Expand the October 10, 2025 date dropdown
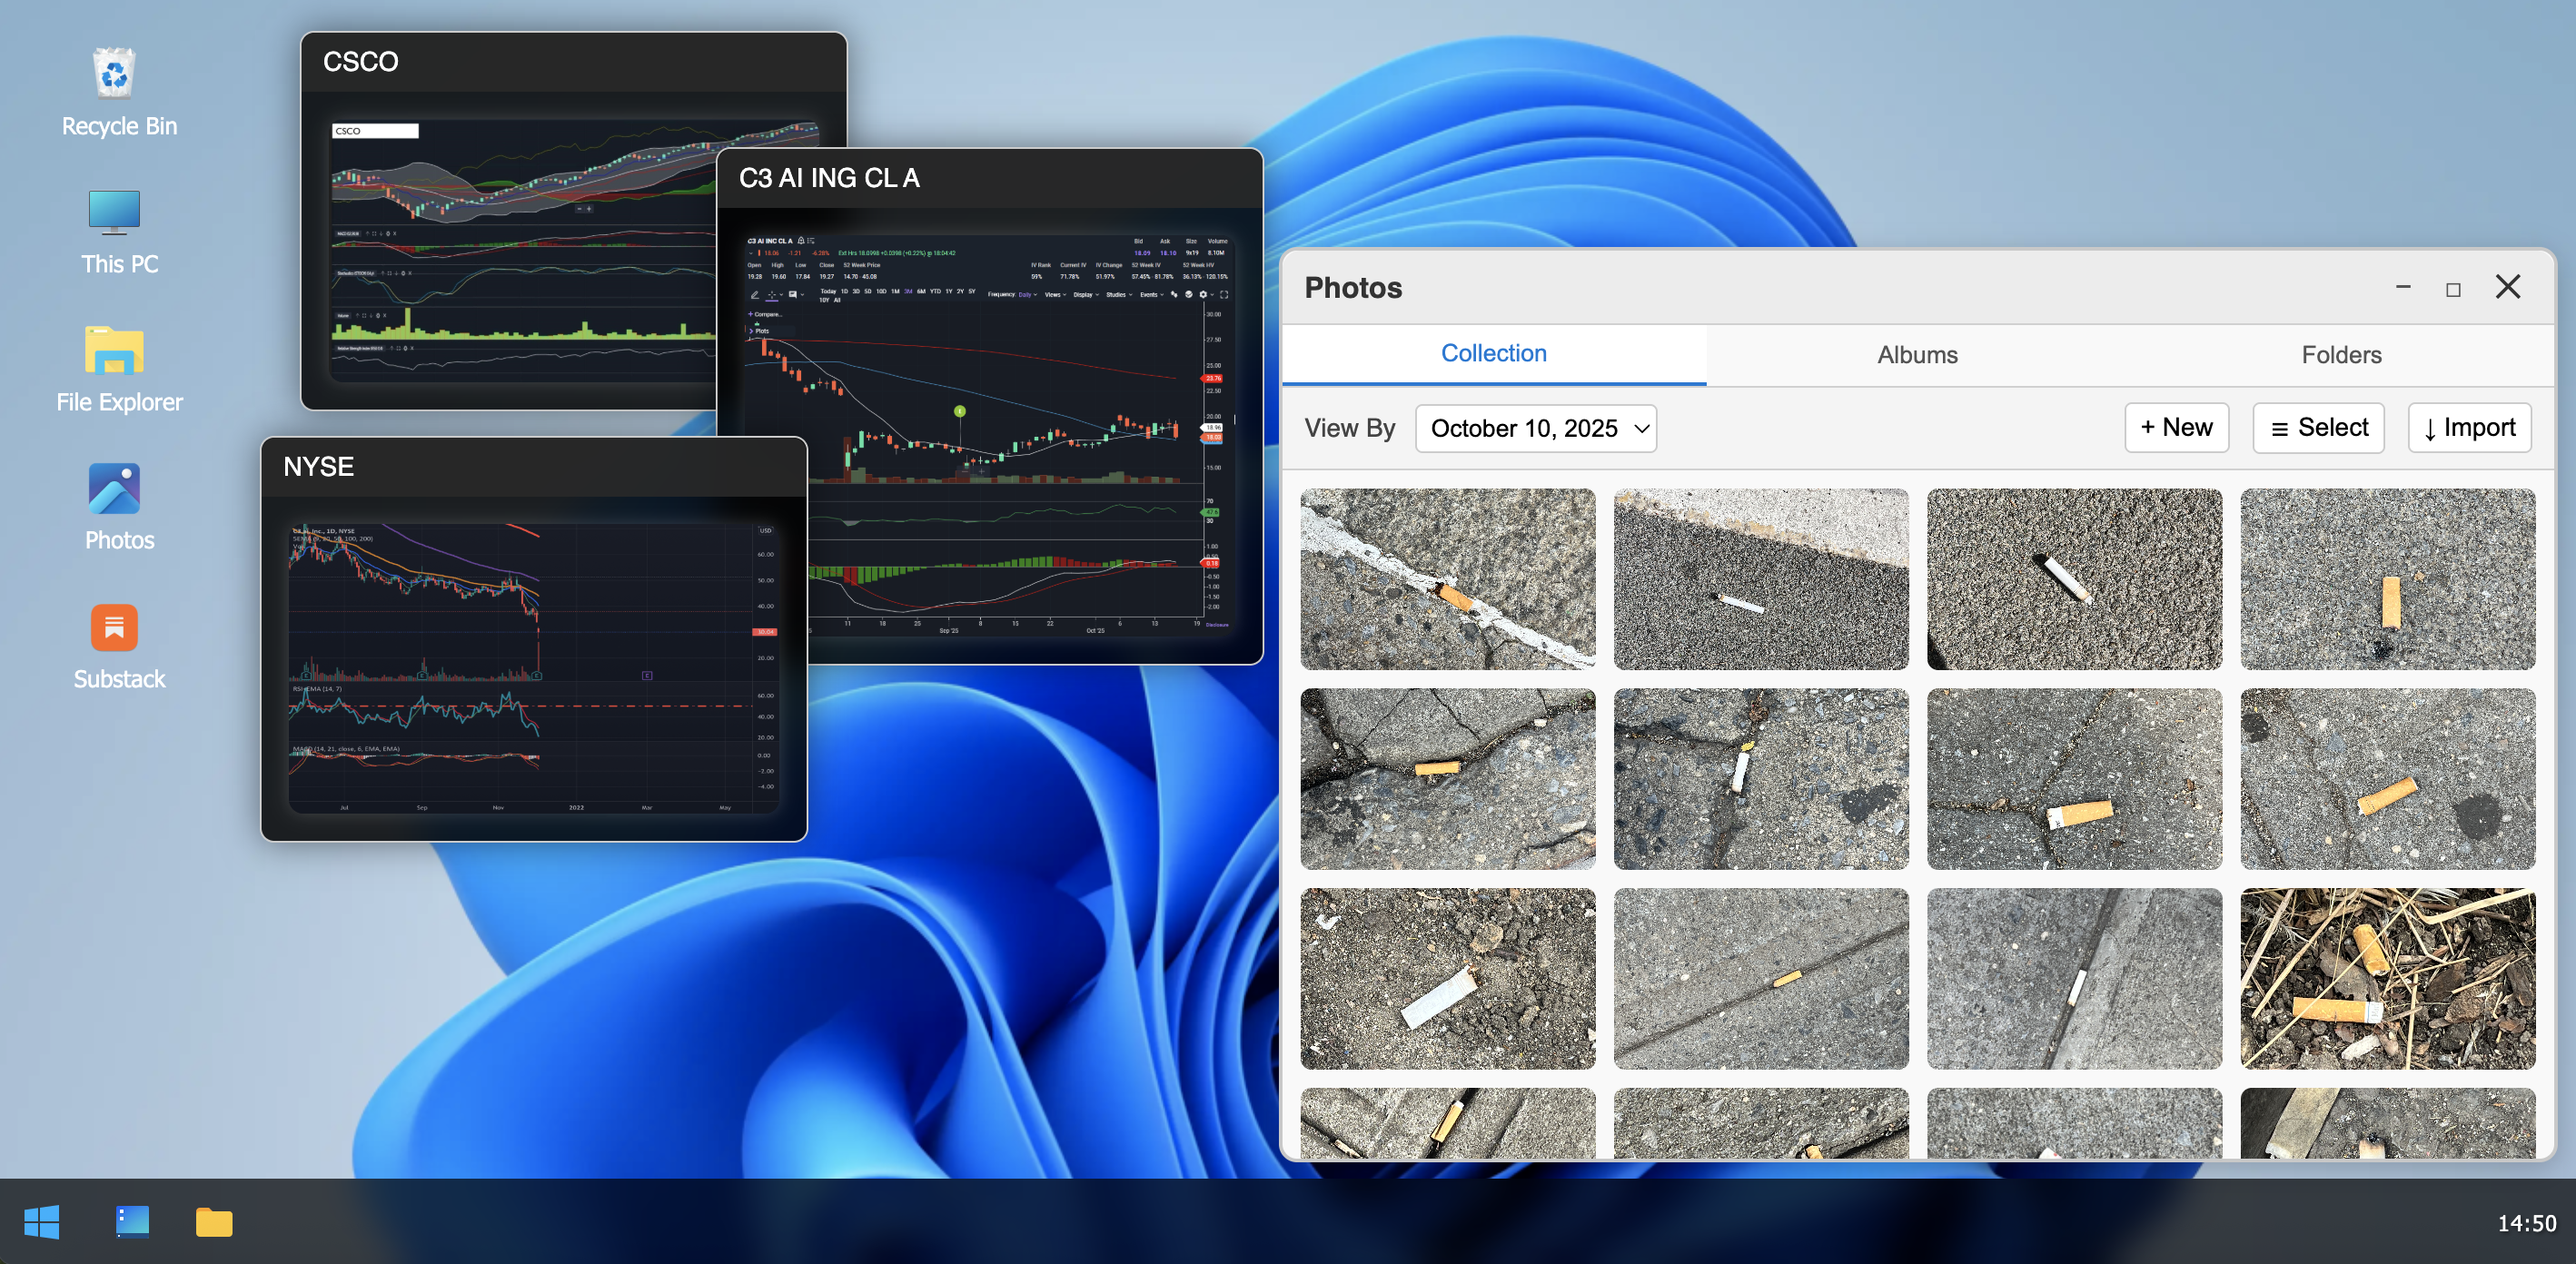Screen dimensions: 2576x1264 [1535, 428]
